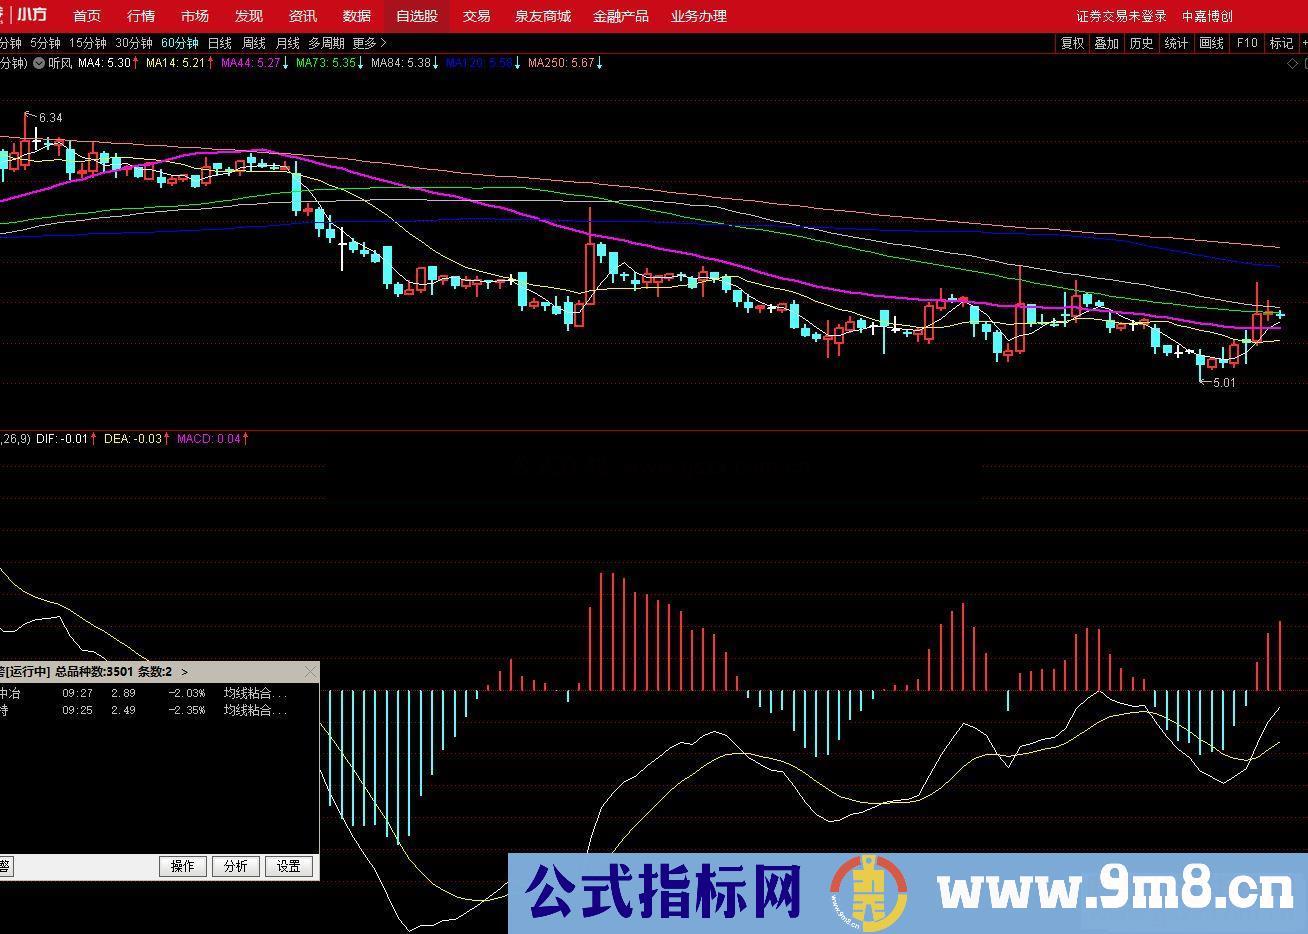
Task: Select the 统计 statistics icon
Action: click(x=1174, y=43)
